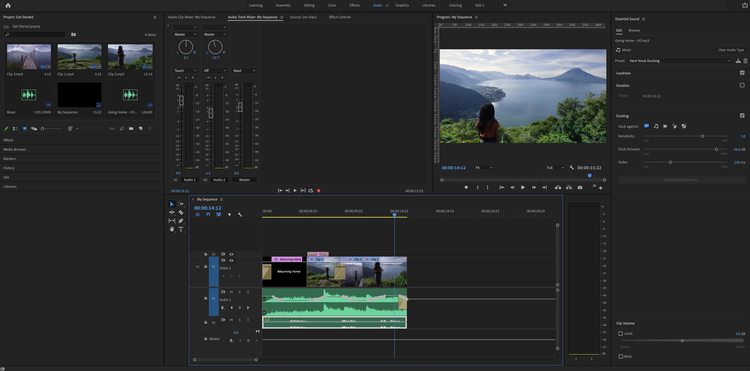Image resolution: width=750 pixels, height=371 pixels.
Task: Go to In point in Program monitor
Action: coord(501,187)
